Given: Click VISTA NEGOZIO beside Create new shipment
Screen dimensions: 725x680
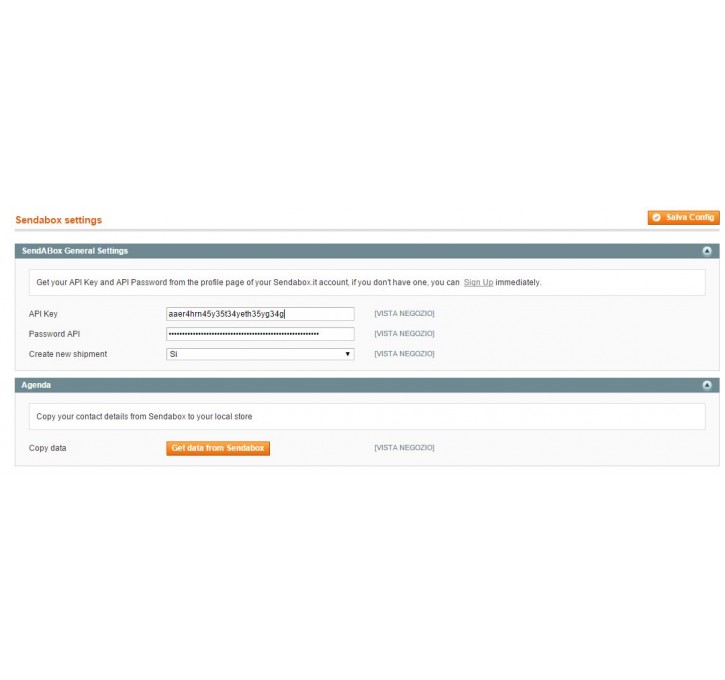Looking at the screenshot, I should (404, 354).
